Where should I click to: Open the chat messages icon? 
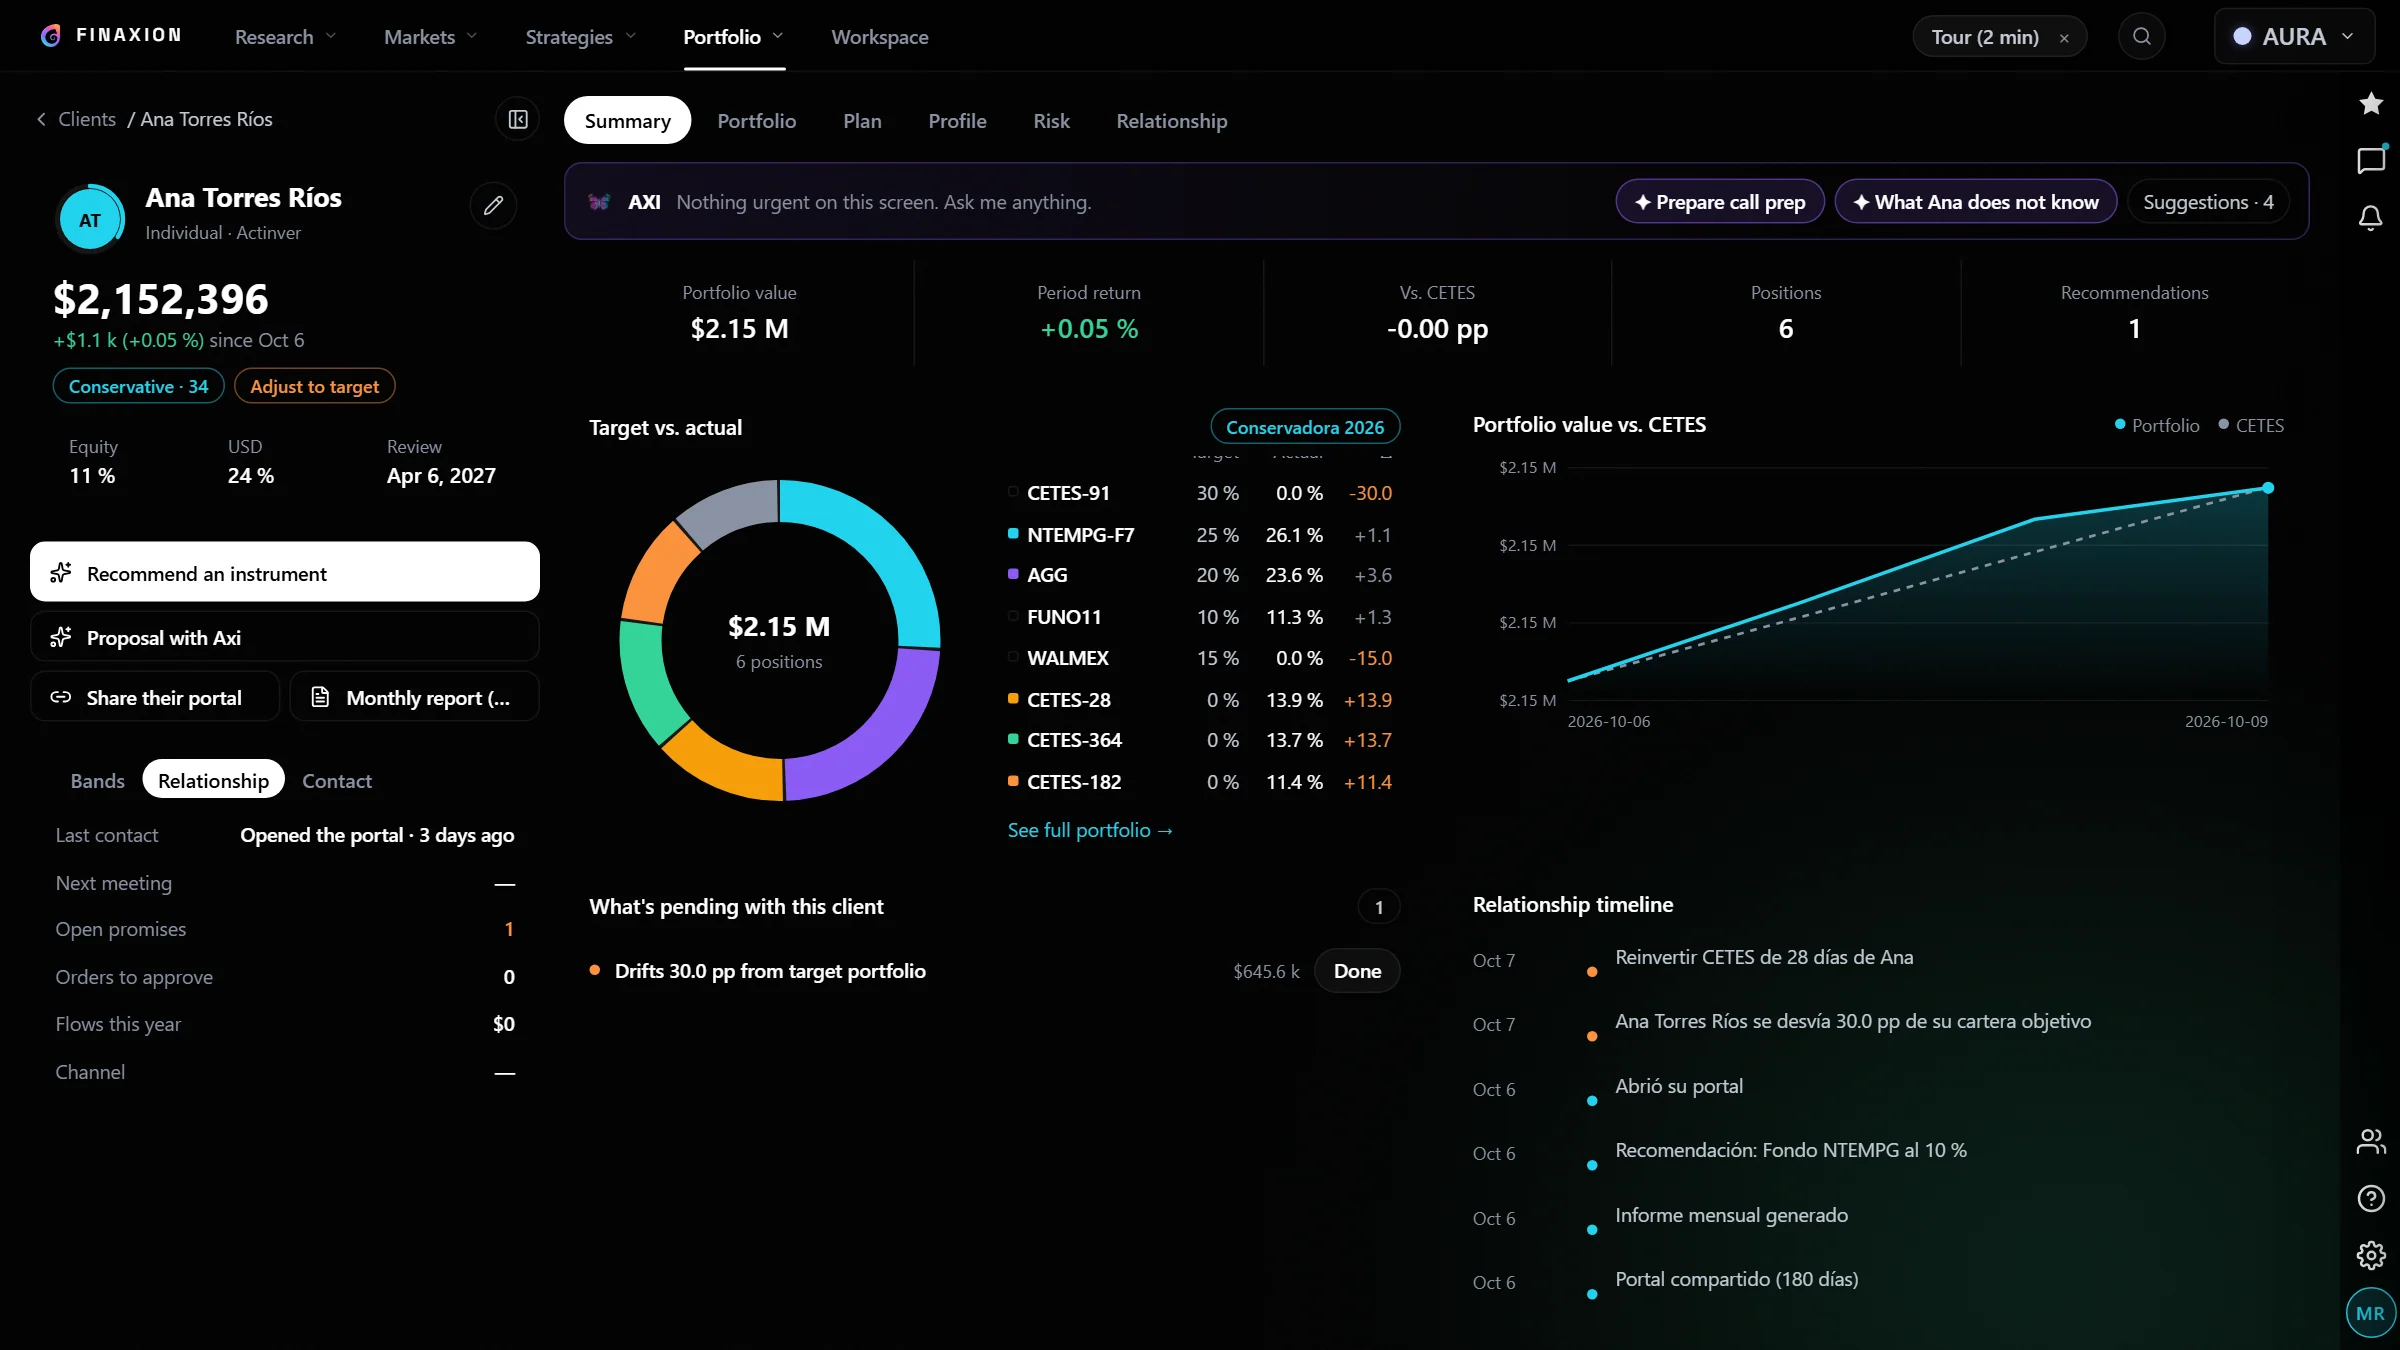(x=2371, y=160)
